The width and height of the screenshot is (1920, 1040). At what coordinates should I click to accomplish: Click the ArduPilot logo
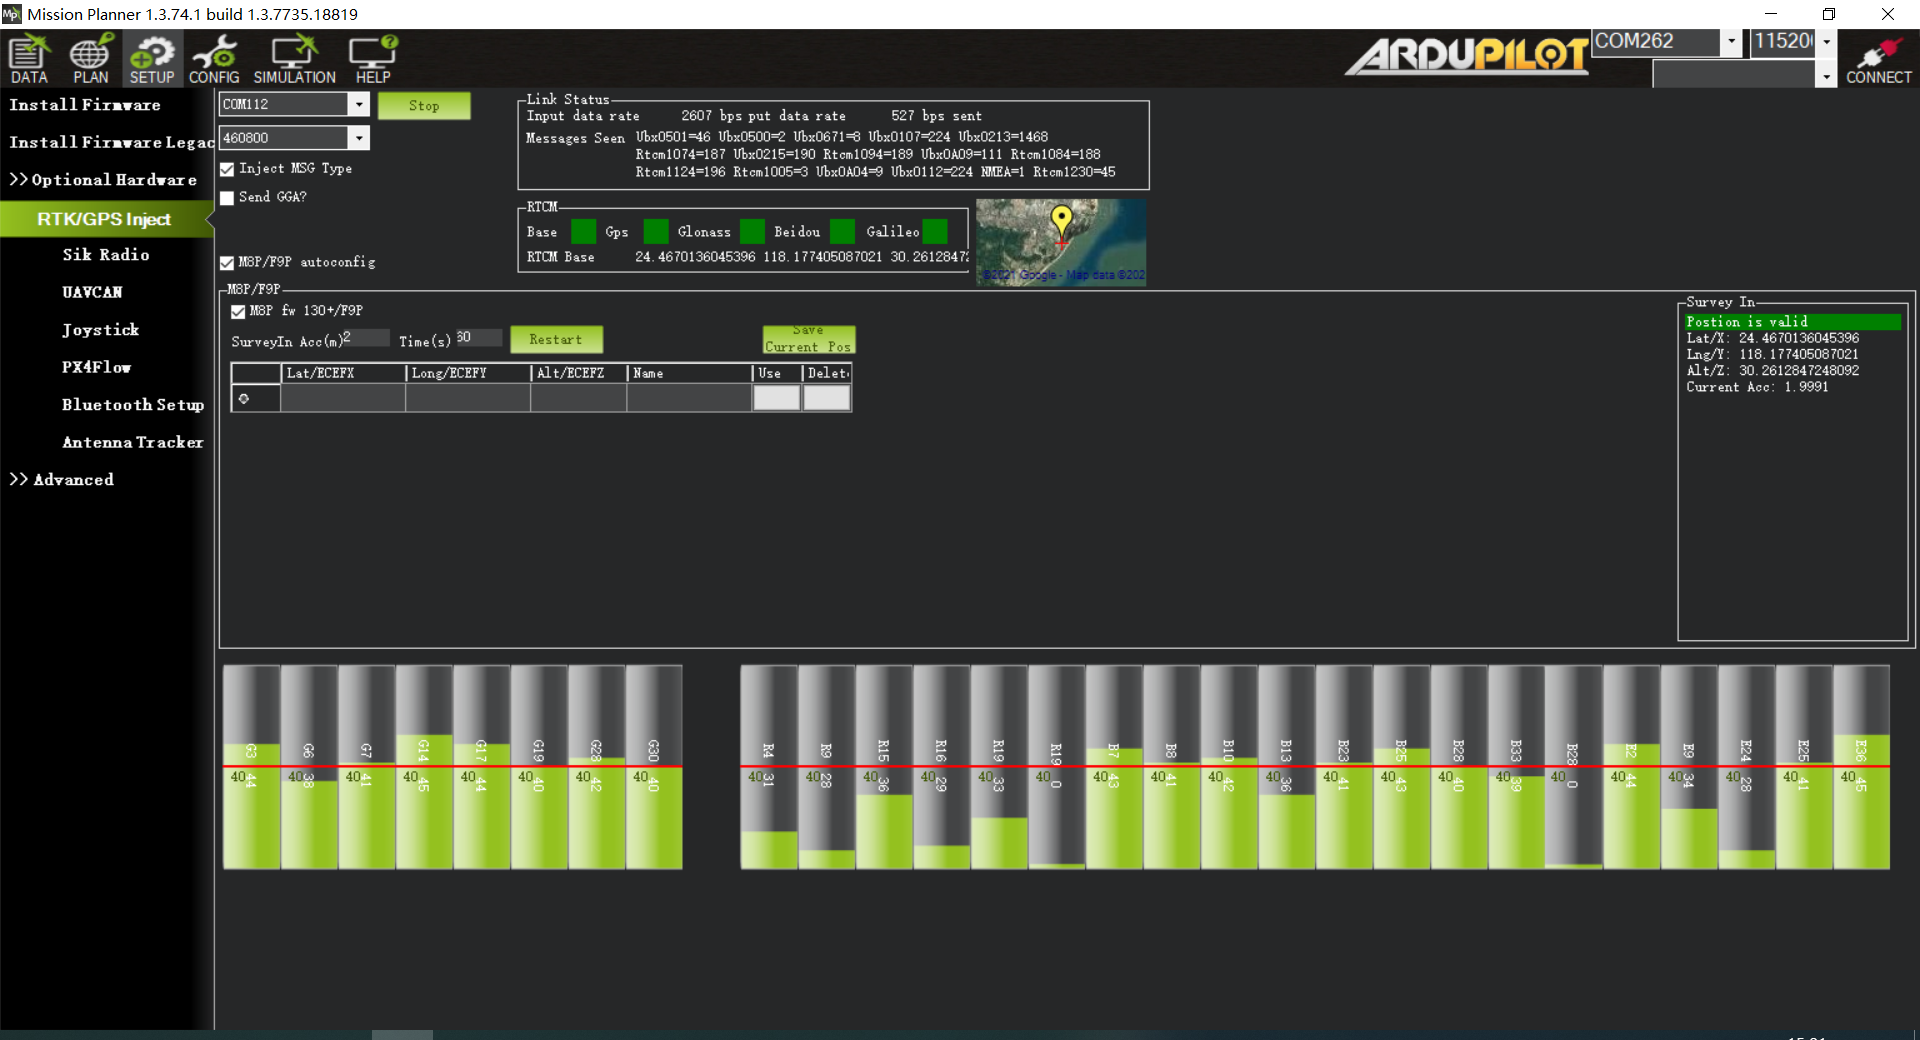pos(1466,56)
